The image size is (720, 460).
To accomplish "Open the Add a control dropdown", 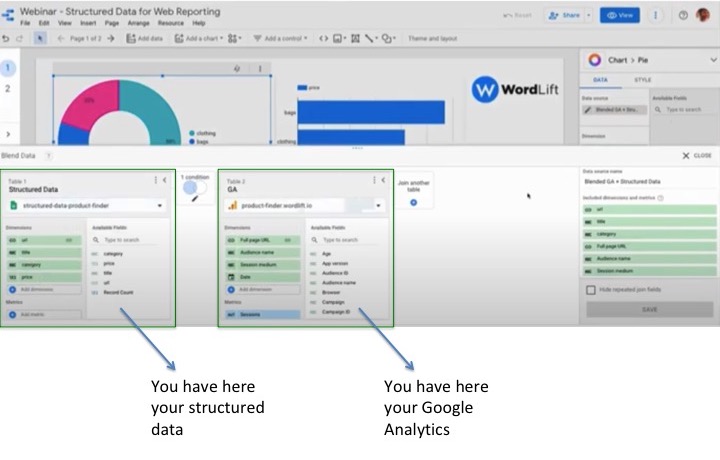I will point(280,39).
